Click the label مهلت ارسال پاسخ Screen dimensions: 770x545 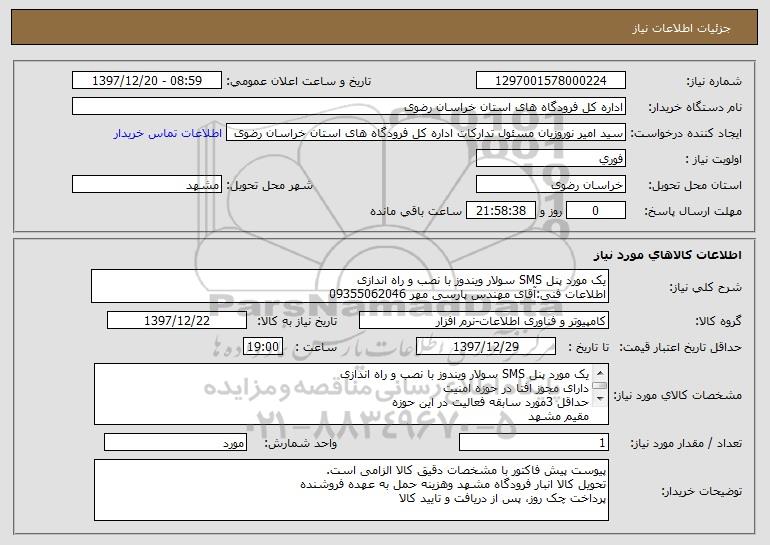693,211
